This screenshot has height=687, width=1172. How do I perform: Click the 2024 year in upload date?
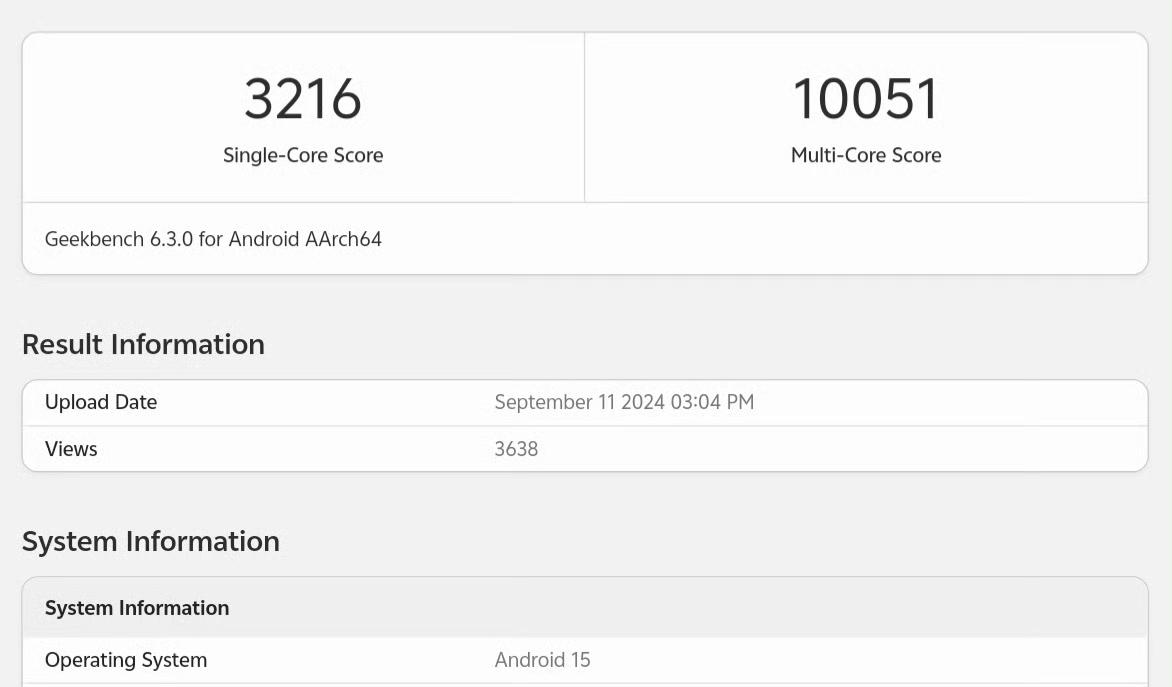click(643, 402)
